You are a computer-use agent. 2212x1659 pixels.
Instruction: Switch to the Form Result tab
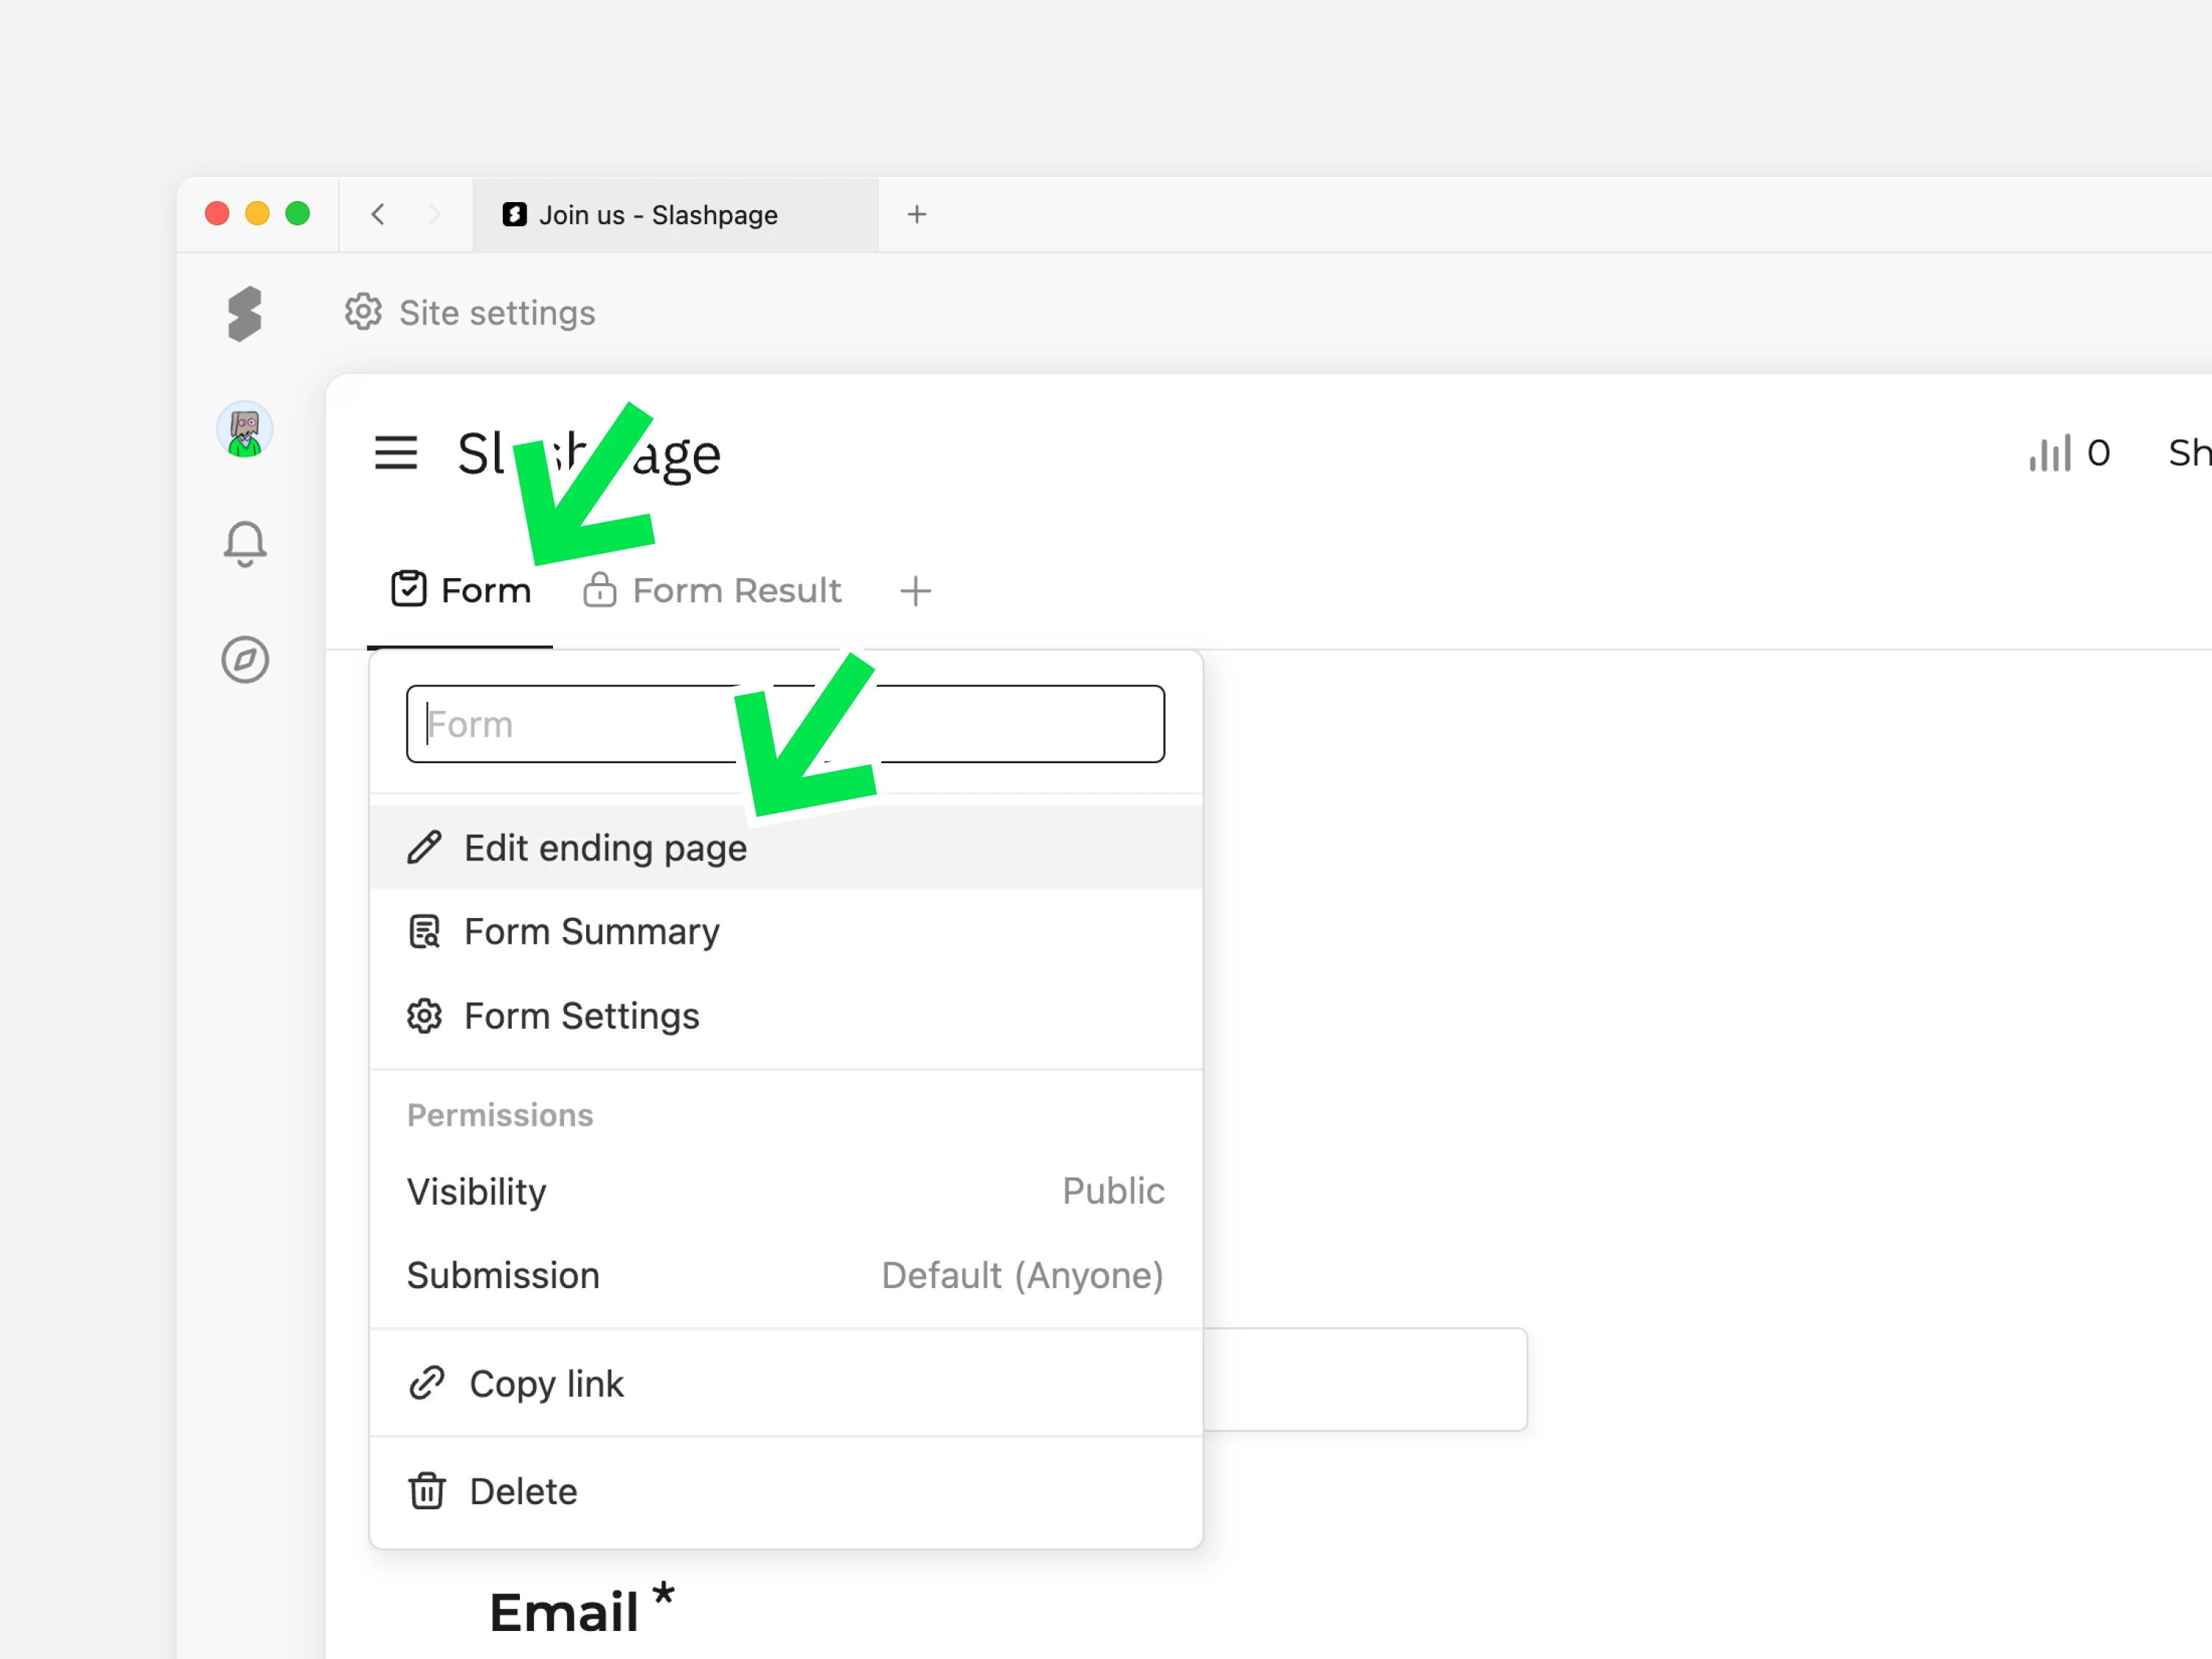click(712, 590)
